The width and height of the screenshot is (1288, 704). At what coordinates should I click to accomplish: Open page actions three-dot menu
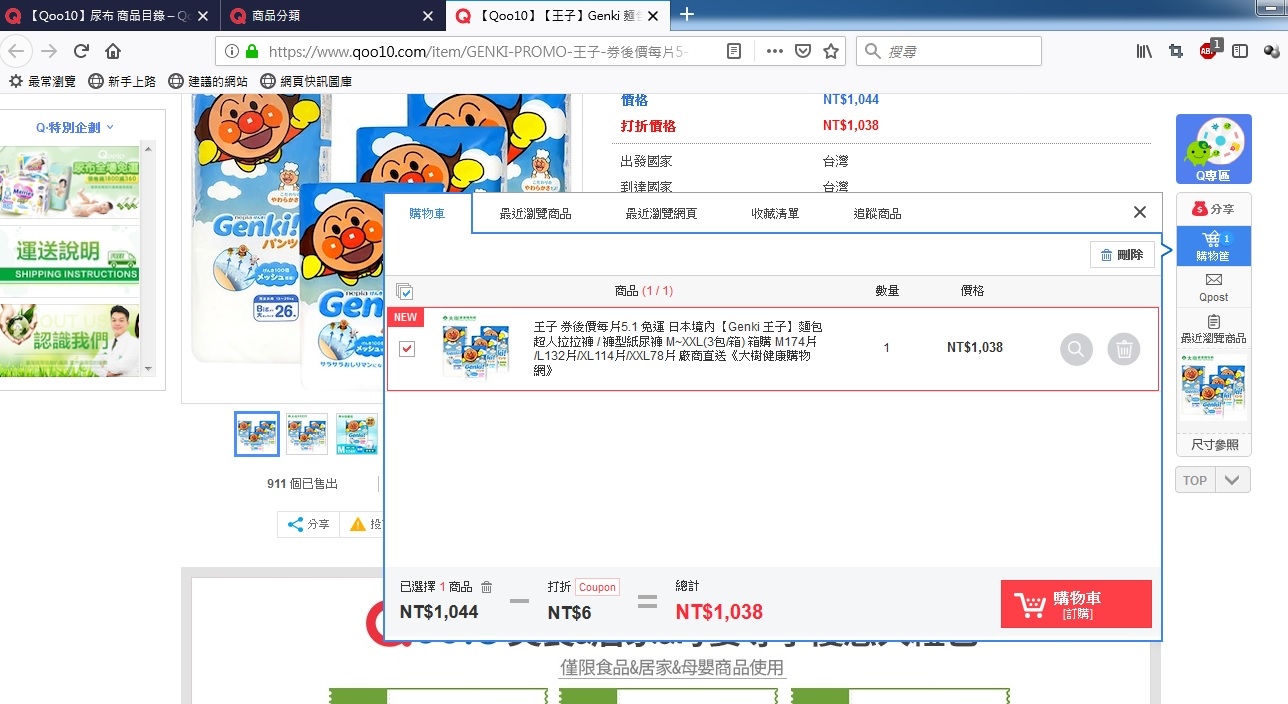click(775, 51)
